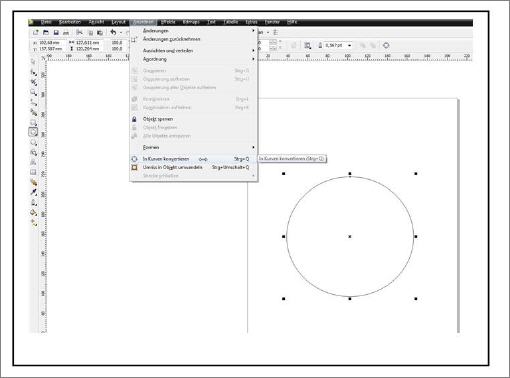The width and height of the screenshot is (510, 378).
Task: Choose Umriss in Objekt umwandeln entry
Action: point(193,167)
